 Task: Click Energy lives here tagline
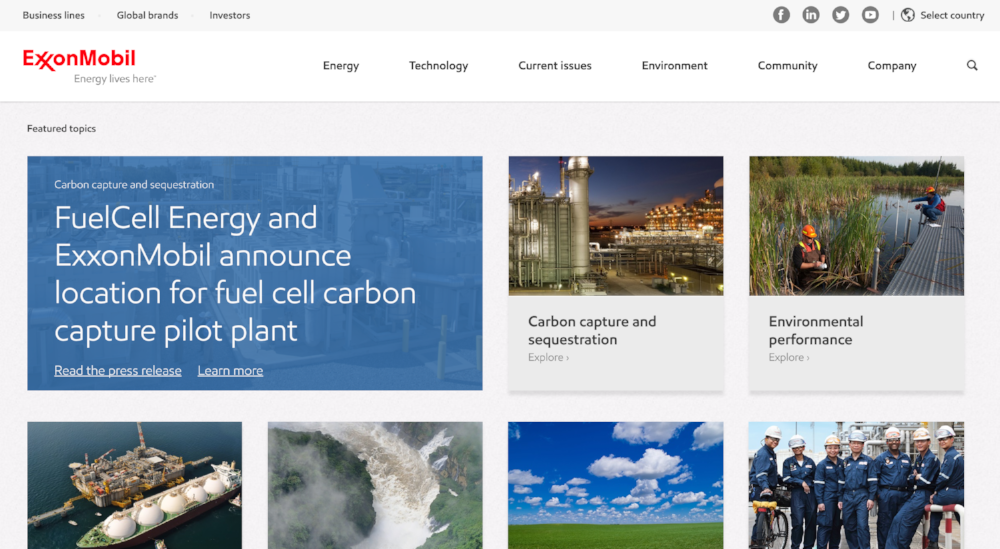click(x=115, y=79)
